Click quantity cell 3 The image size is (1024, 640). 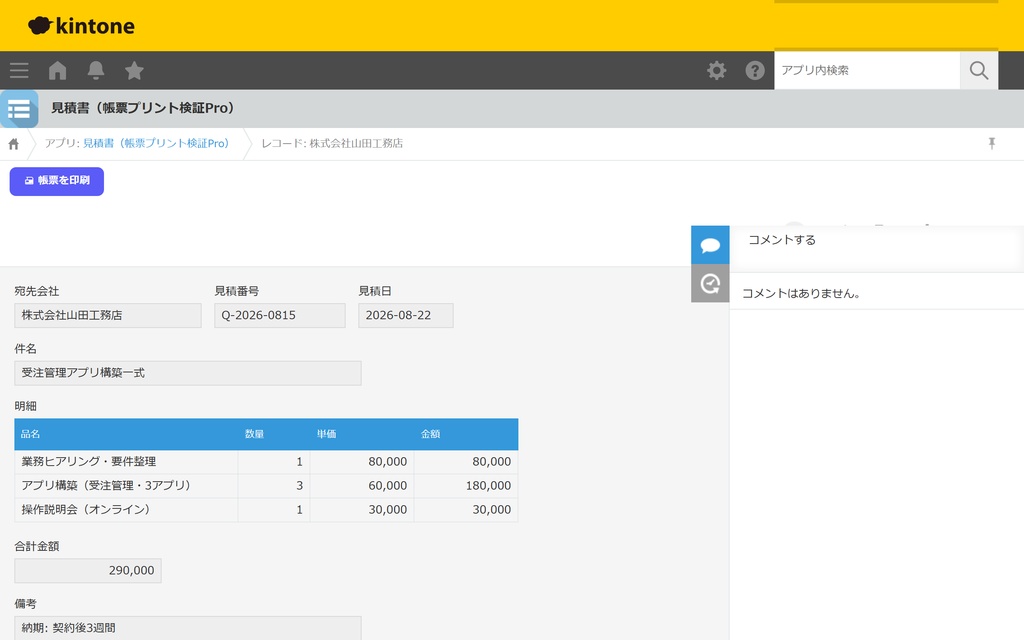click(274, 486)
